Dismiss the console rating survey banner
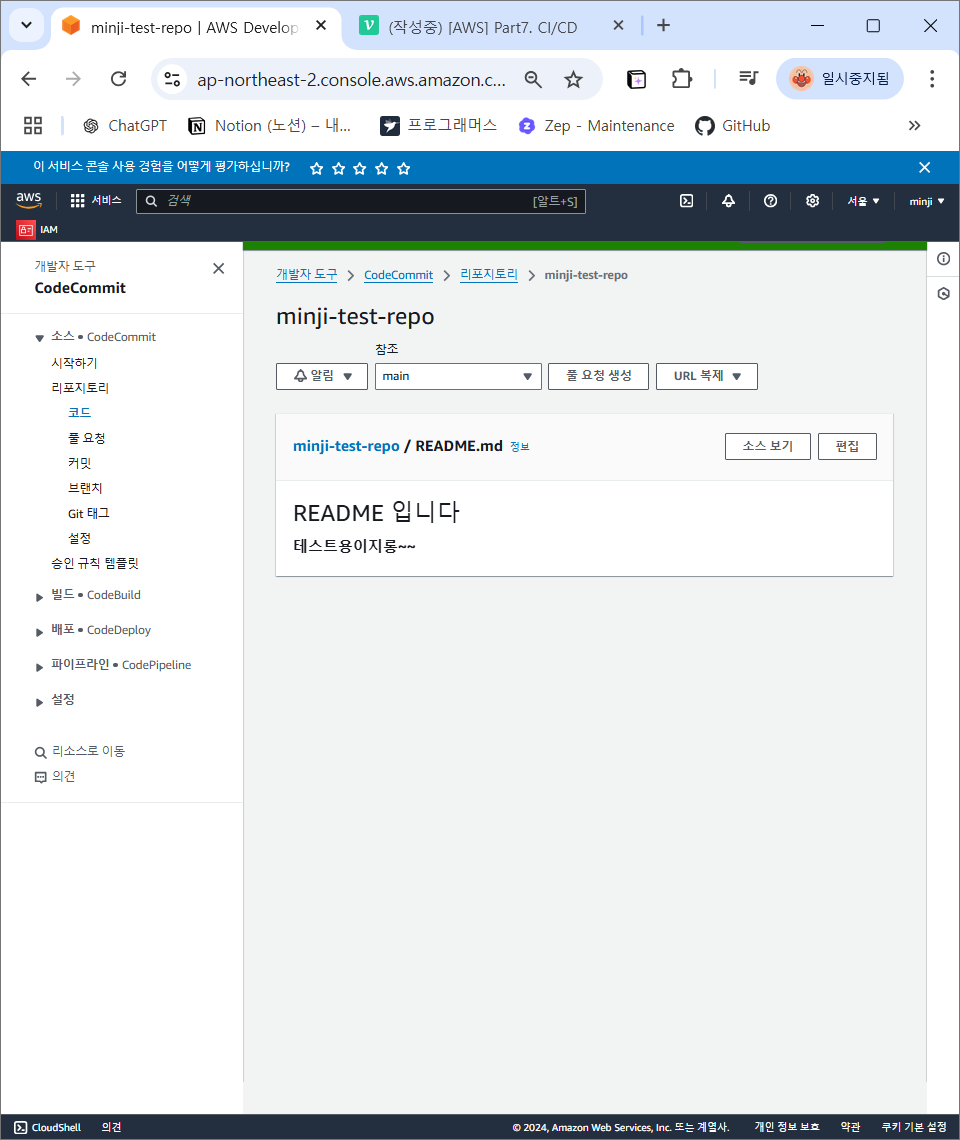 tap(924, 168)
